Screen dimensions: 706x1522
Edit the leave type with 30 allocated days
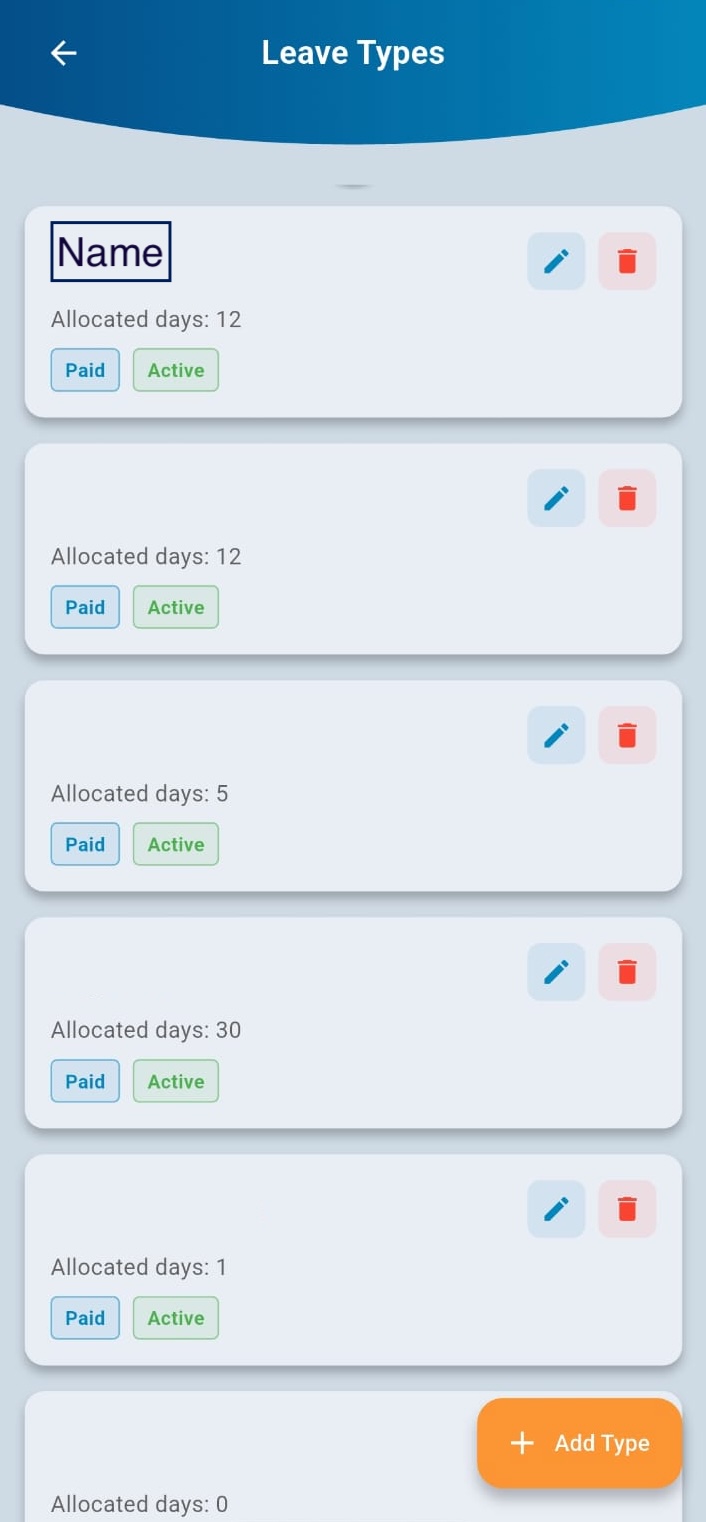tap(556, 972)
